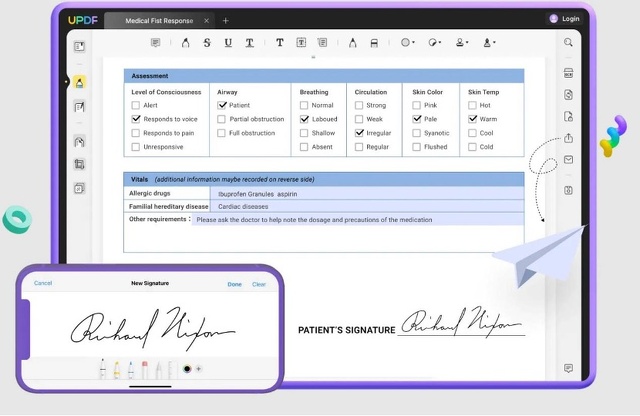Pick the underline text tool
This screenshot has height=416, width=640.
[228, 43]
